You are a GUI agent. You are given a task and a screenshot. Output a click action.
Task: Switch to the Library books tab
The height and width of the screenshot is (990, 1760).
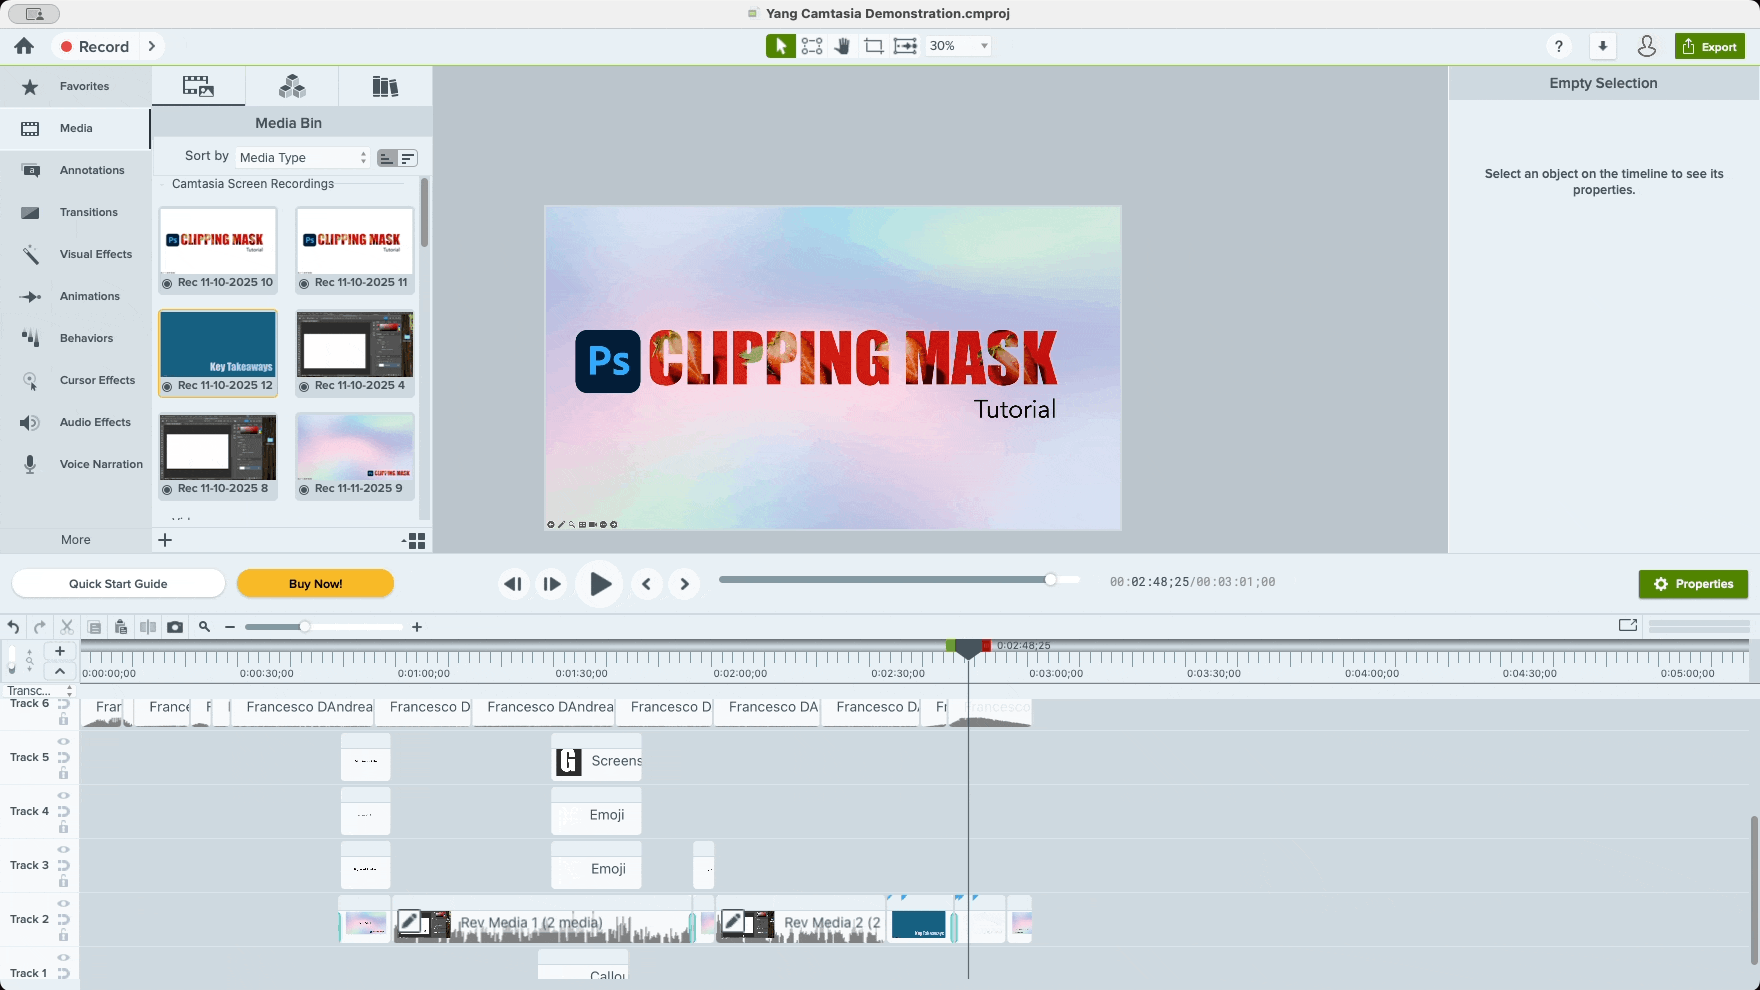pyautogui.click(x=385, y=86)
